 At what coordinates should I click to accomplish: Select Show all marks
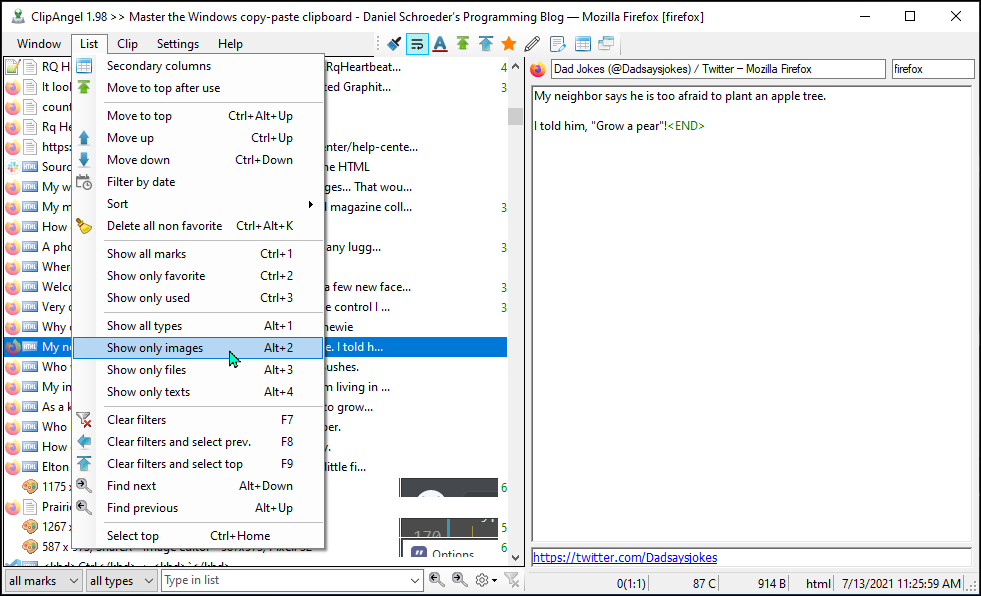click(198, 253)
